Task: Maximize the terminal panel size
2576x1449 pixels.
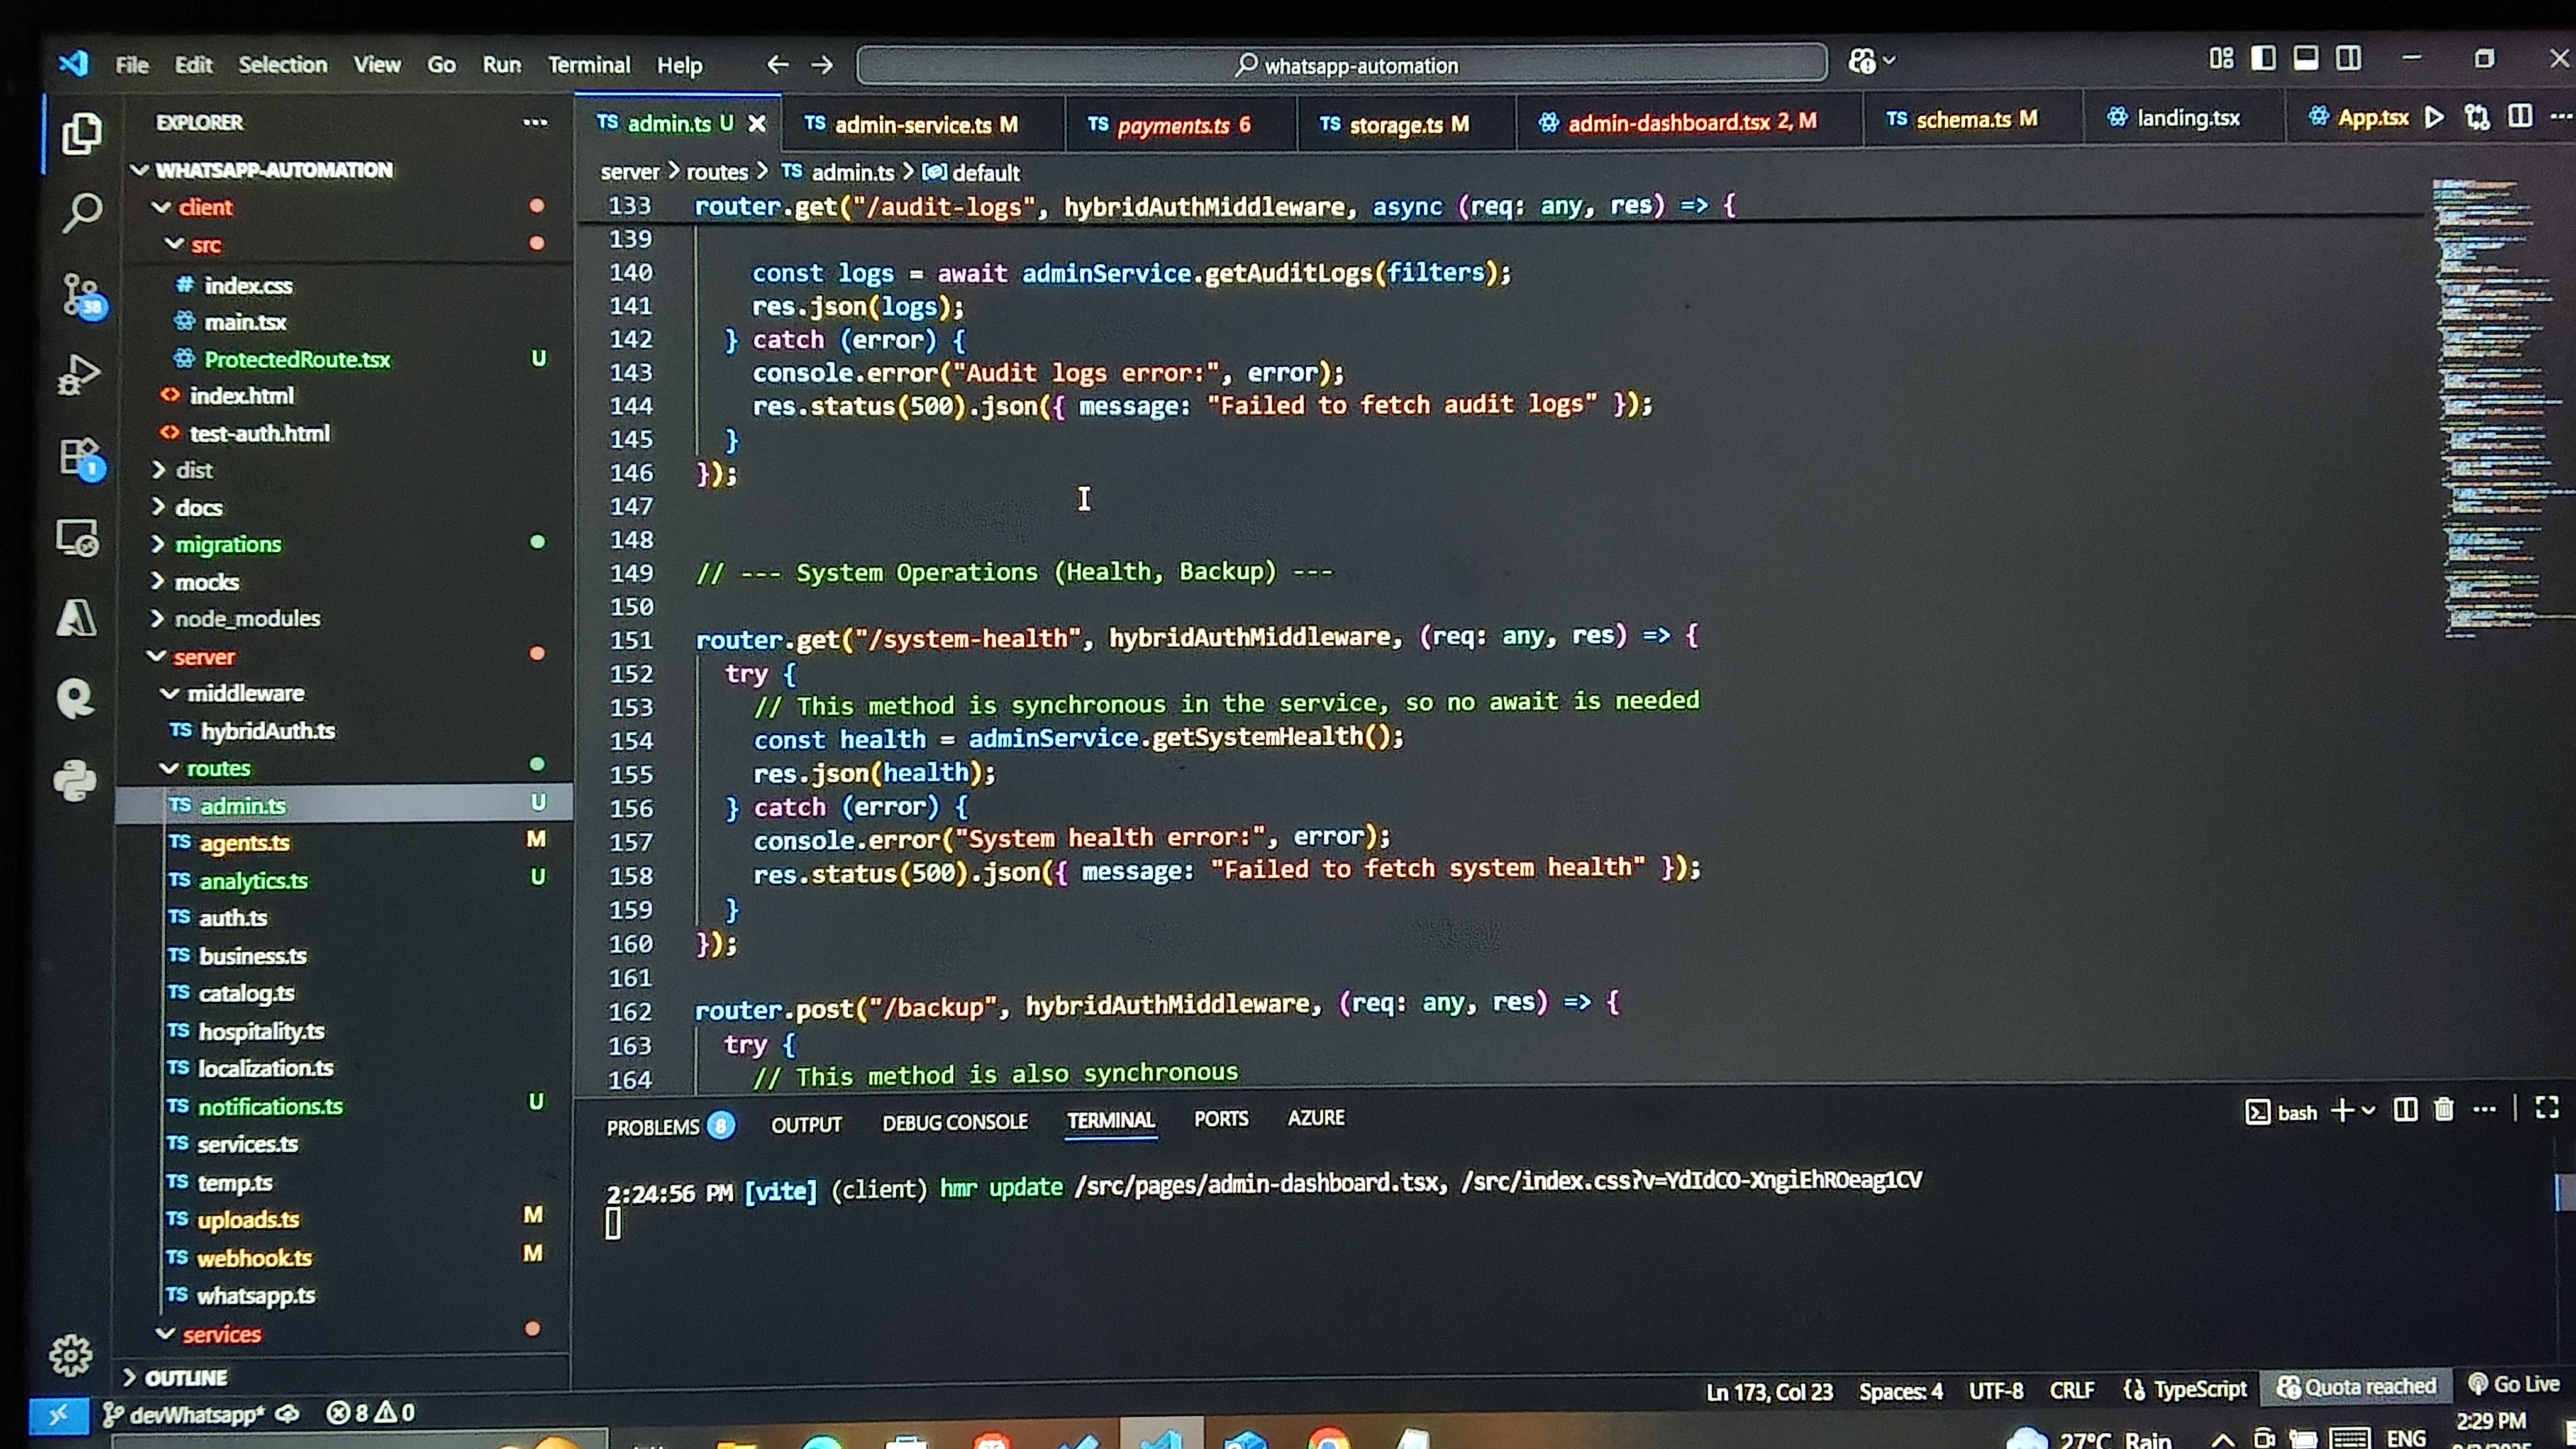Action: [2547, 1107]
